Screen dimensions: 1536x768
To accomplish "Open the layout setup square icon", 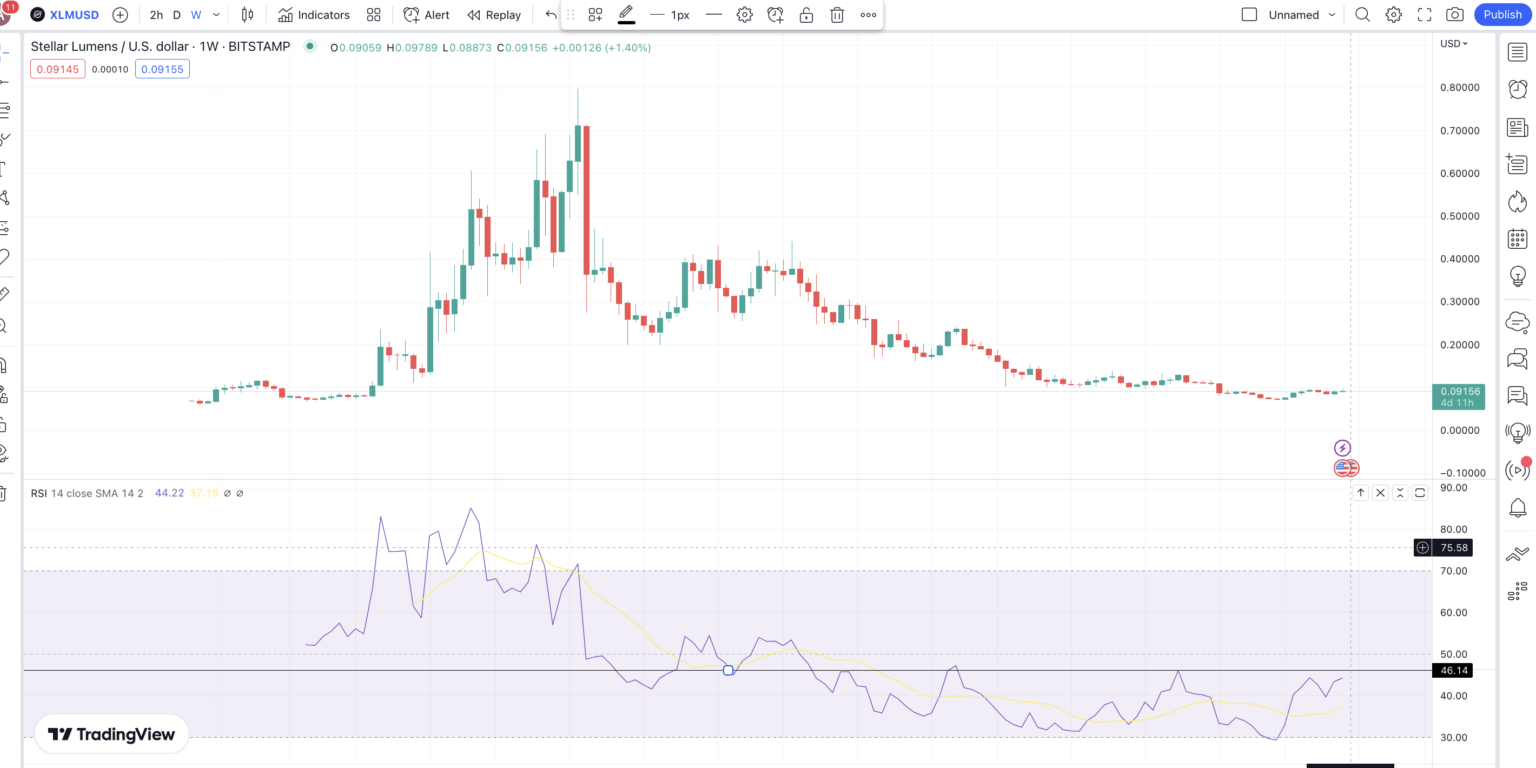I will click(1249, 15).
